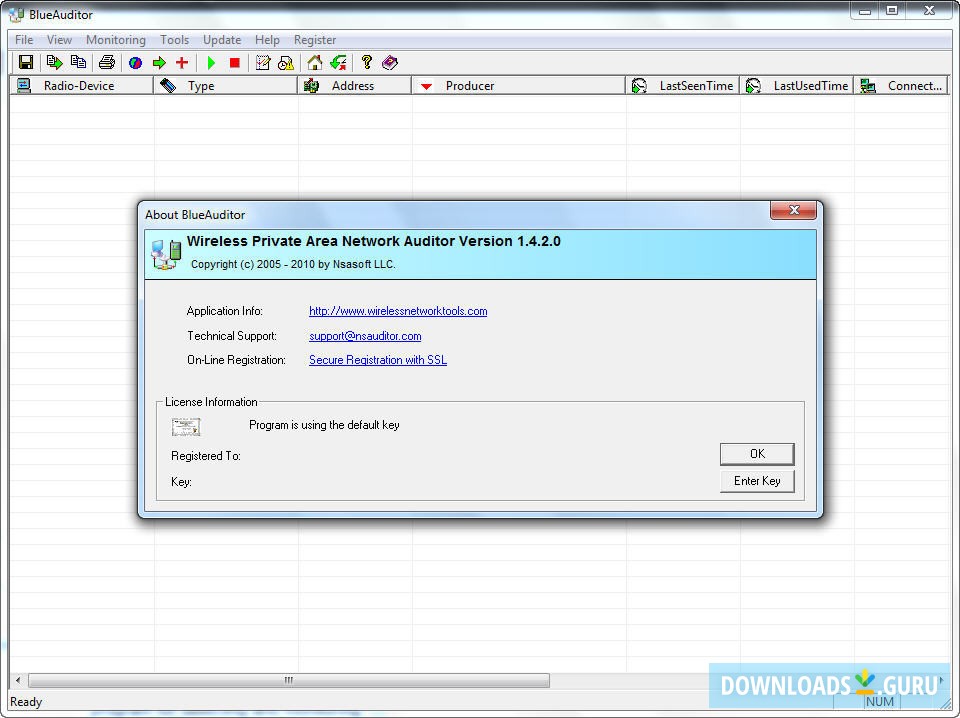Click the Enter Key button
The width and height of the screenshot is (960, 718).
pos(757,481)
